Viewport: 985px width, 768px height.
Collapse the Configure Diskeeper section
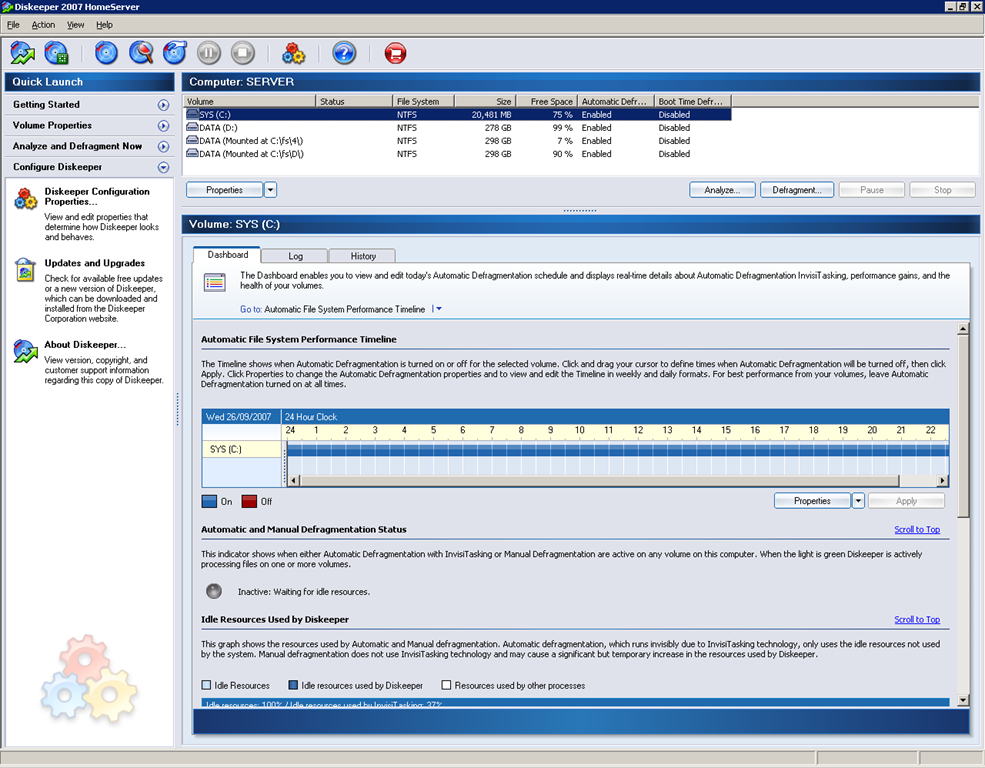[x=163, y=167]
